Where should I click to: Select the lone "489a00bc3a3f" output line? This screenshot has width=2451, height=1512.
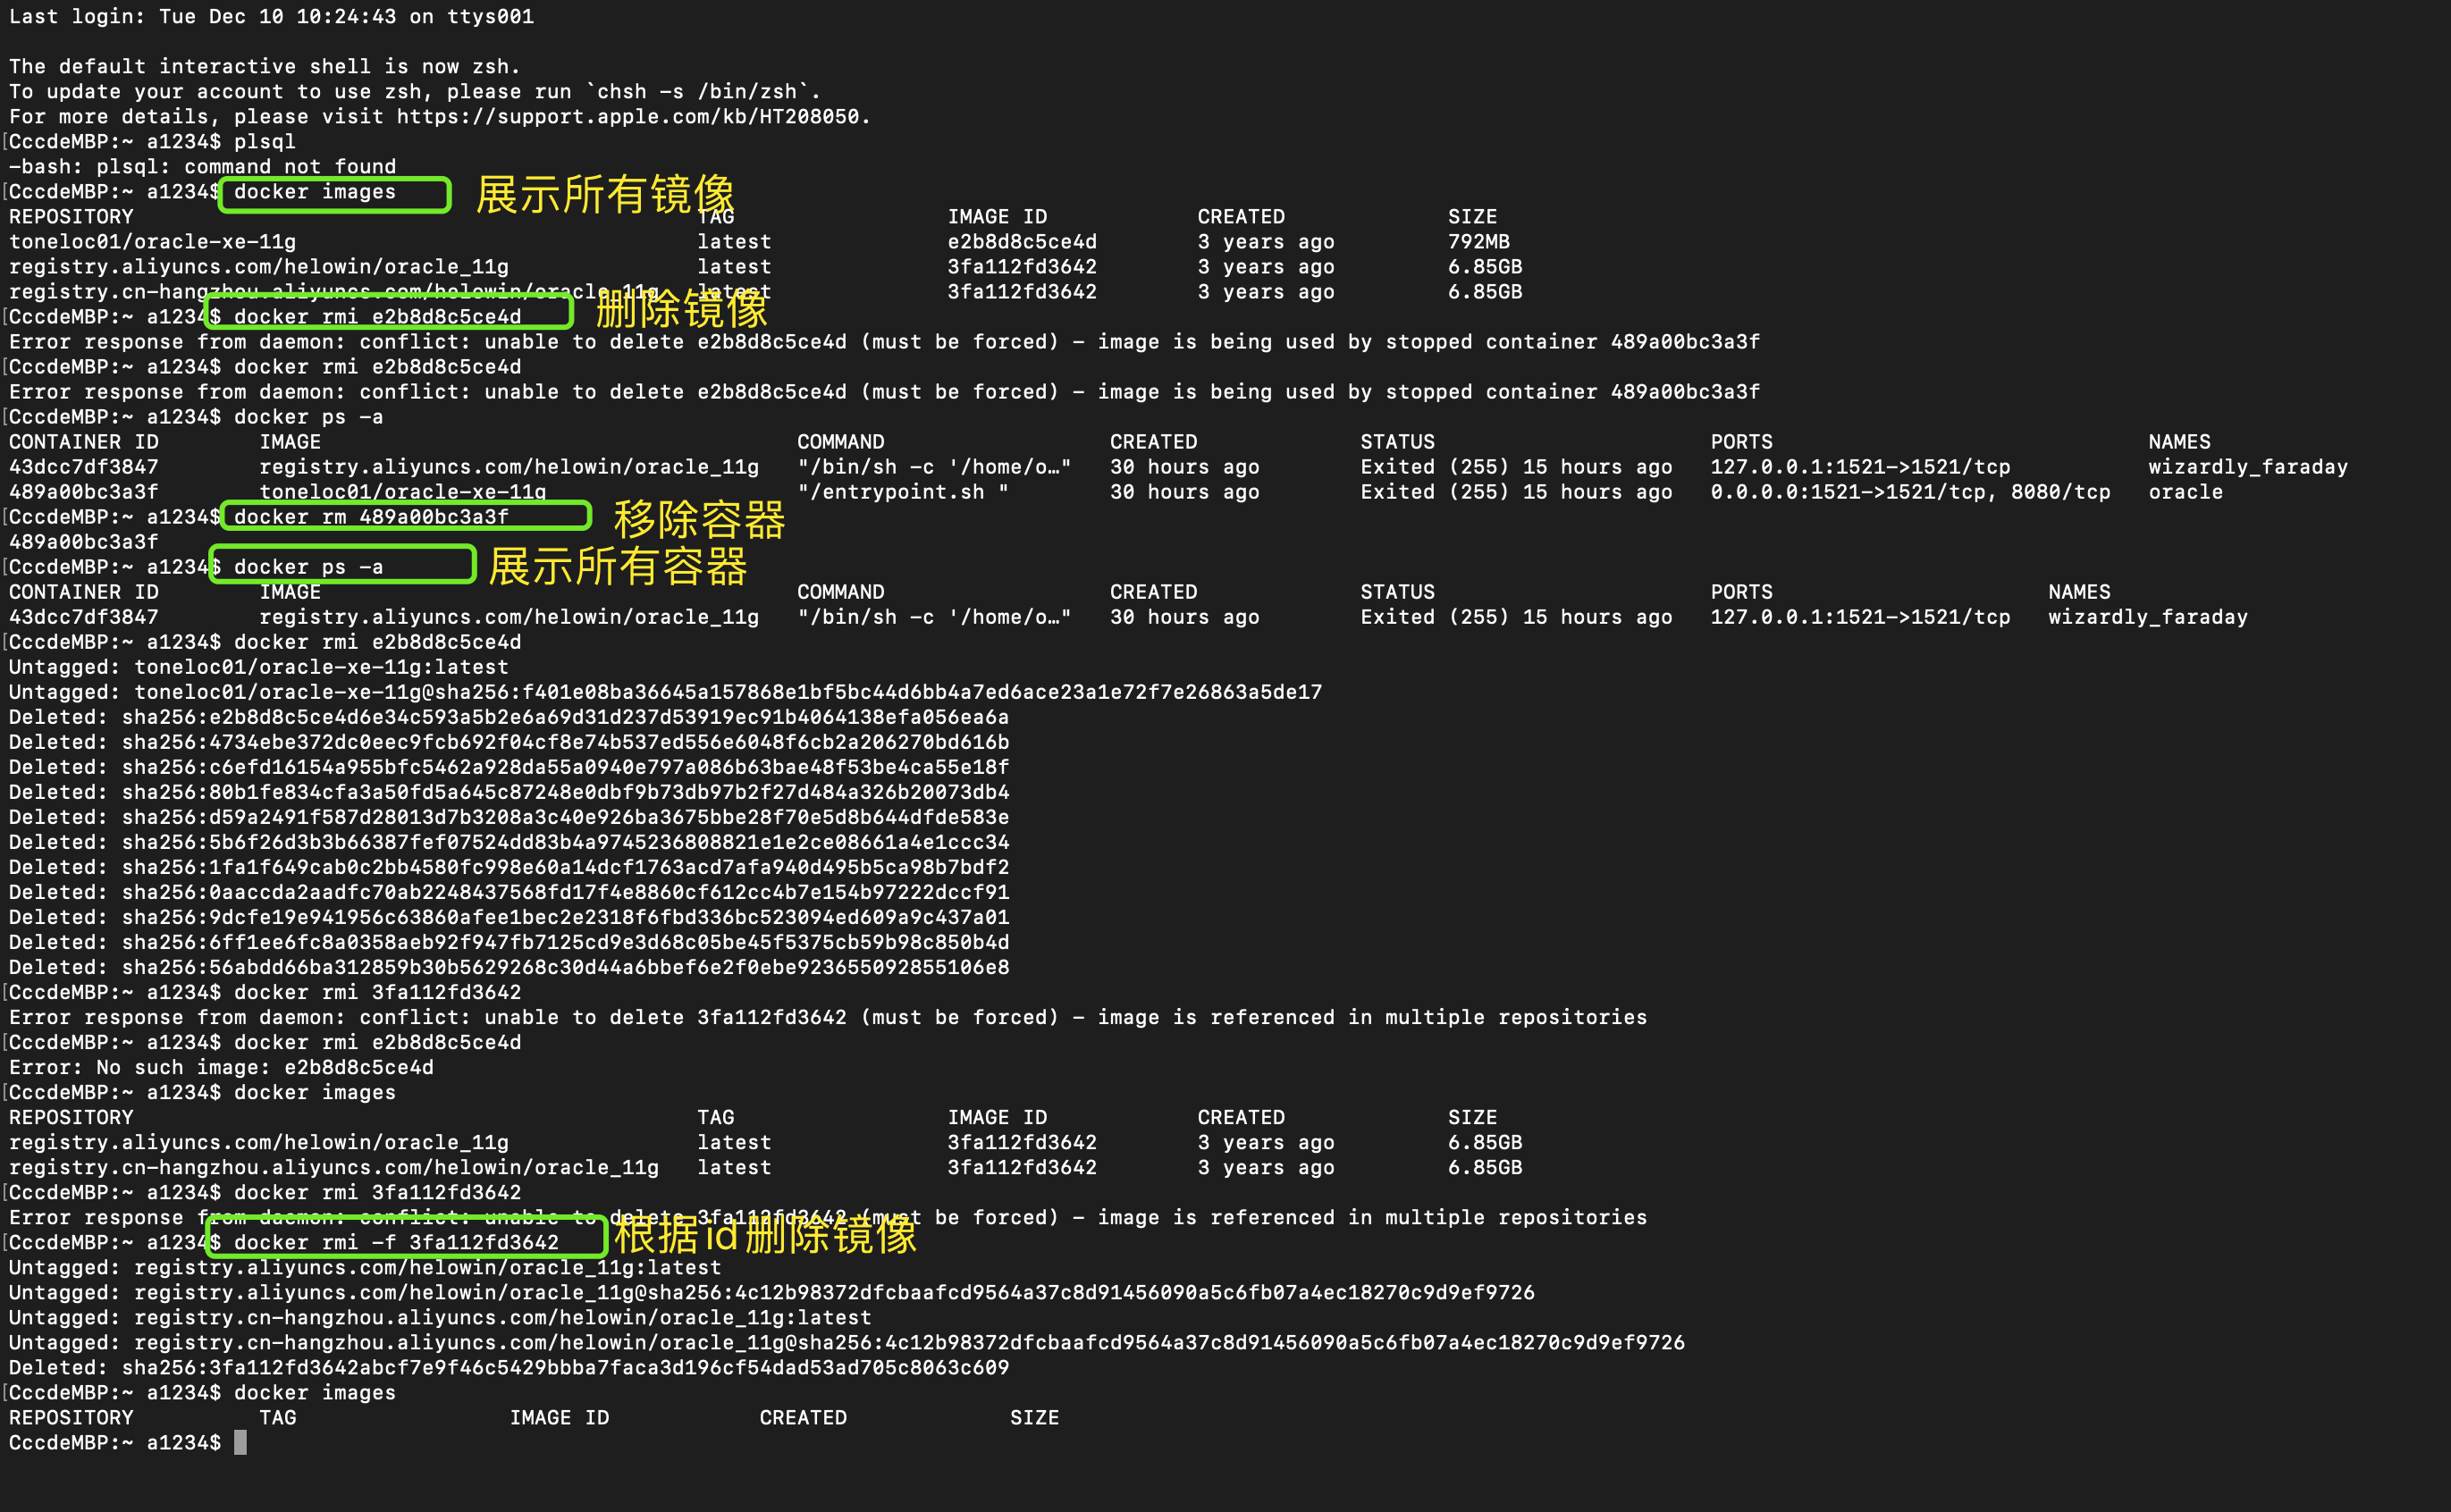(84, 541)
